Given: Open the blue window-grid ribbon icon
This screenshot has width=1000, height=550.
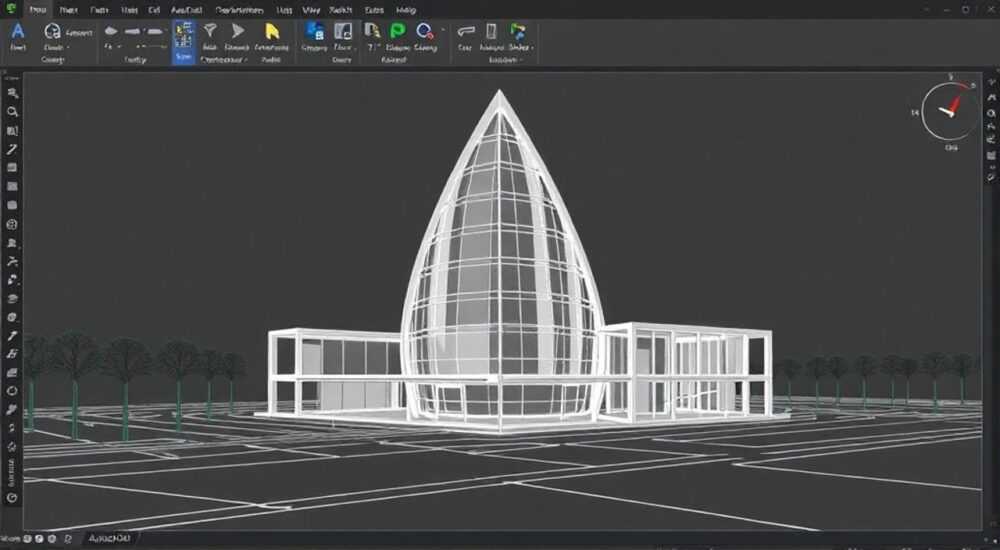Looking at the screenshot, I should 315,31.
